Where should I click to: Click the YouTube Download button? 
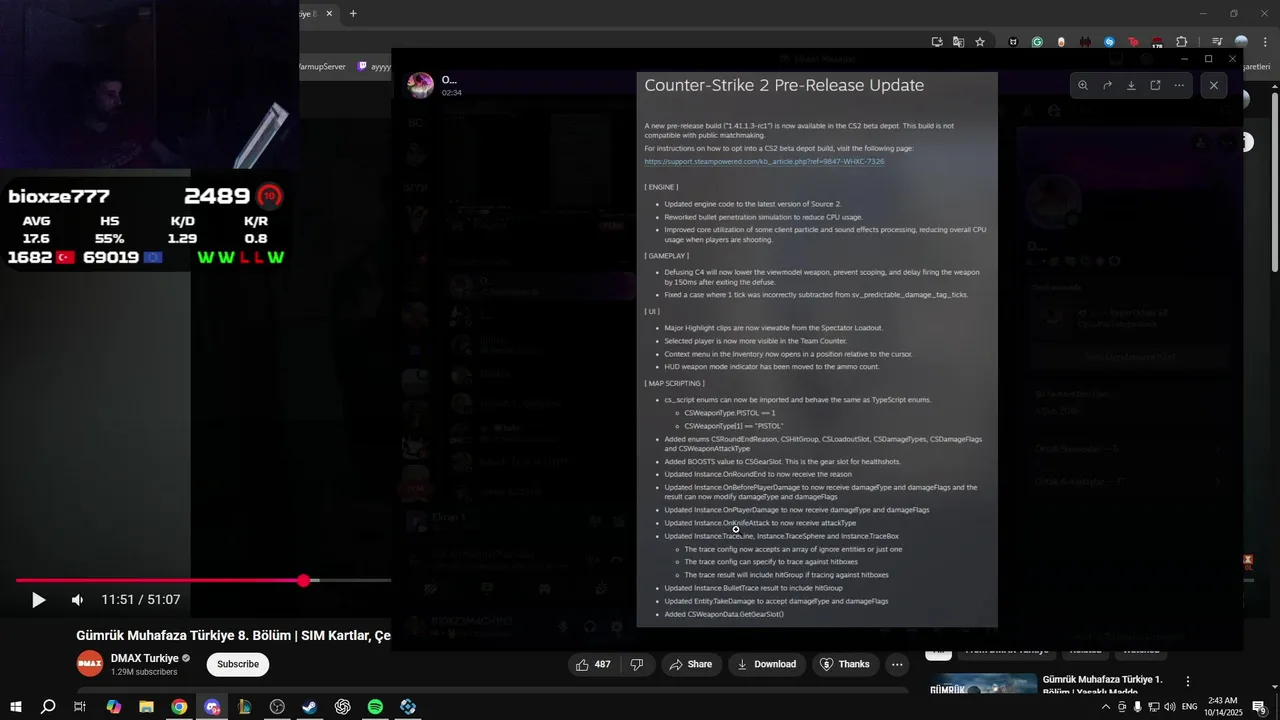[767, 664]
